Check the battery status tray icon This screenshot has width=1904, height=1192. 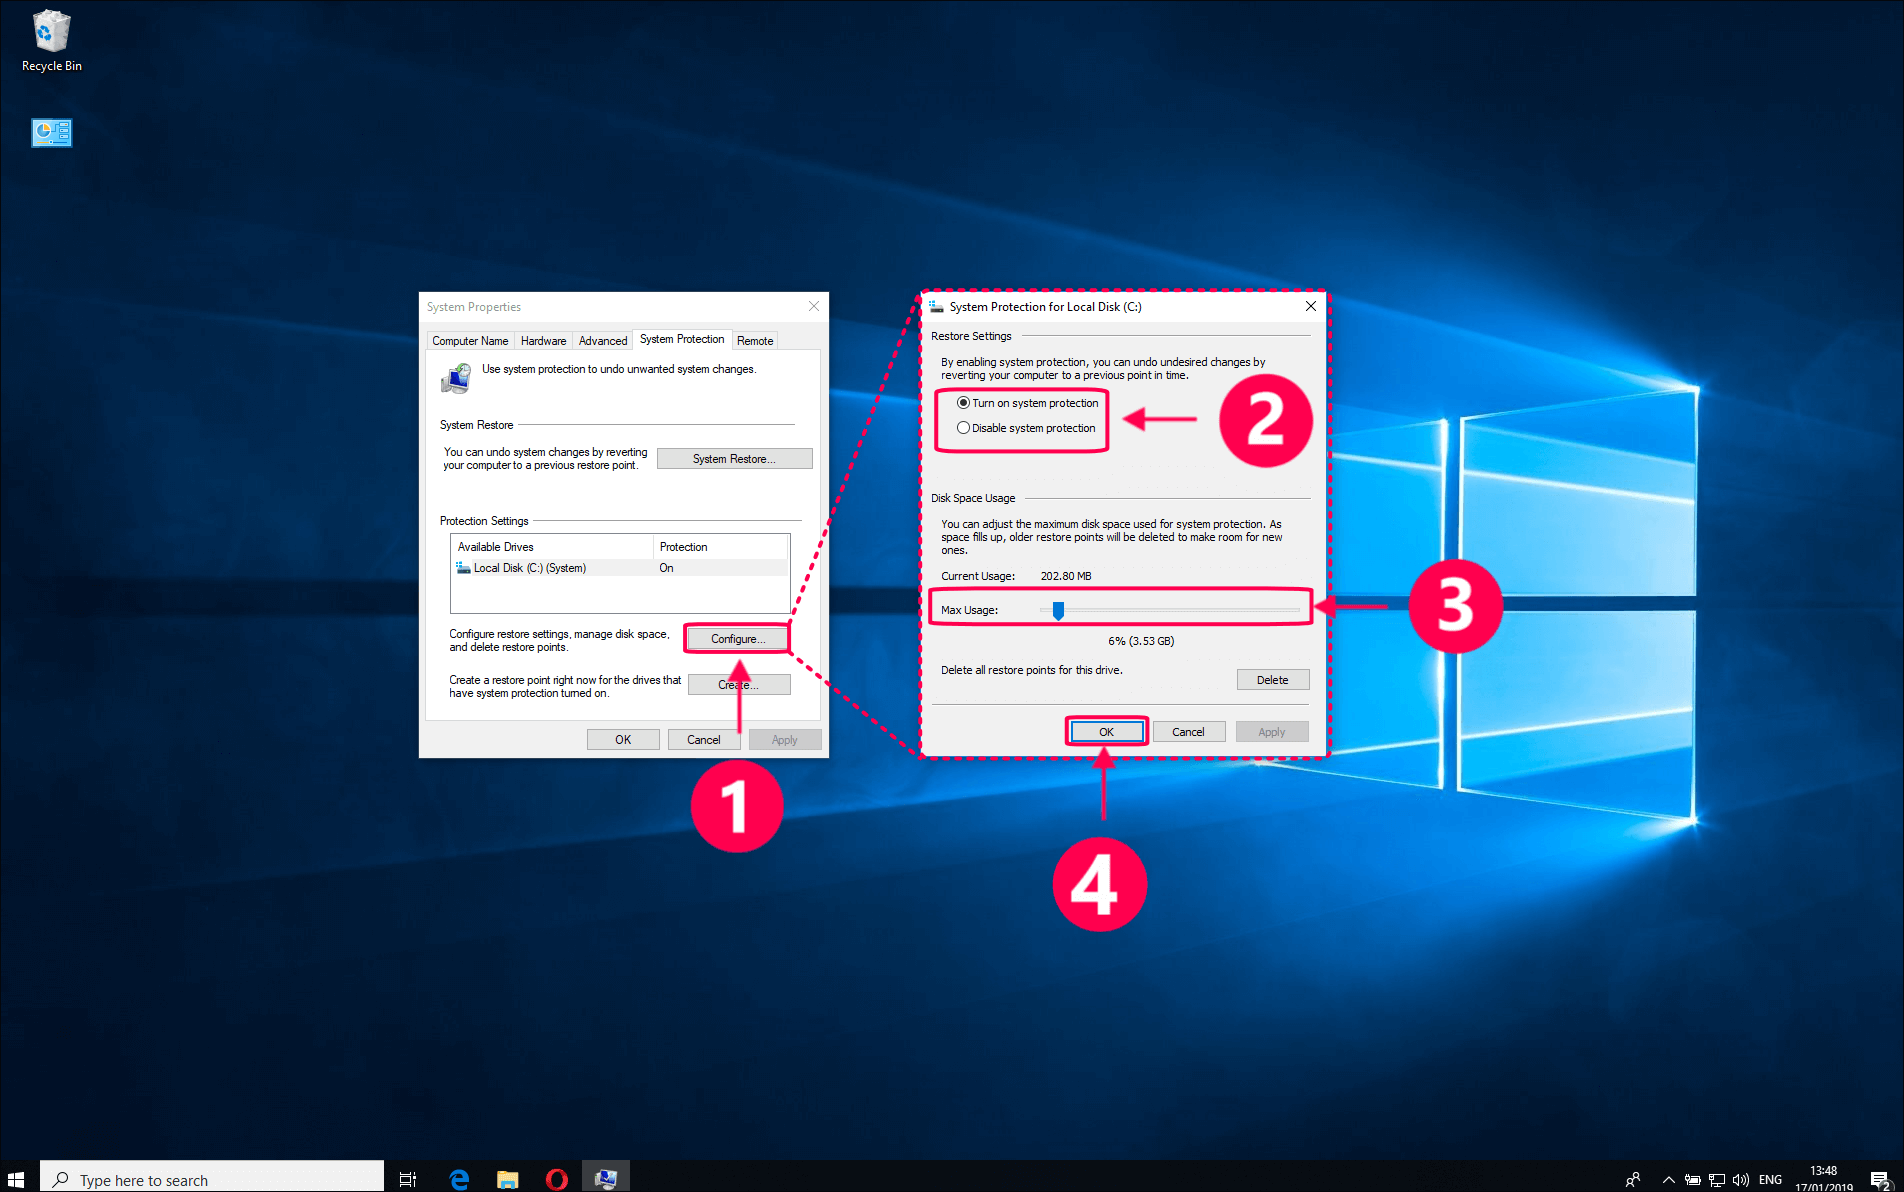(x=1693, y=1177)
